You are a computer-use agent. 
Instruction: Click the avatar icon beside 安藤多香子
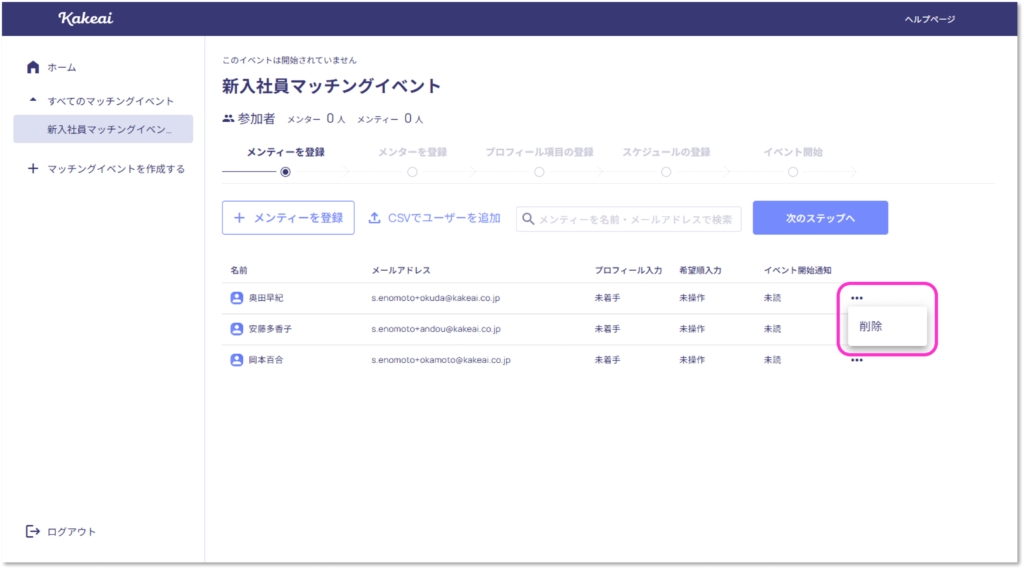point(237,329)
